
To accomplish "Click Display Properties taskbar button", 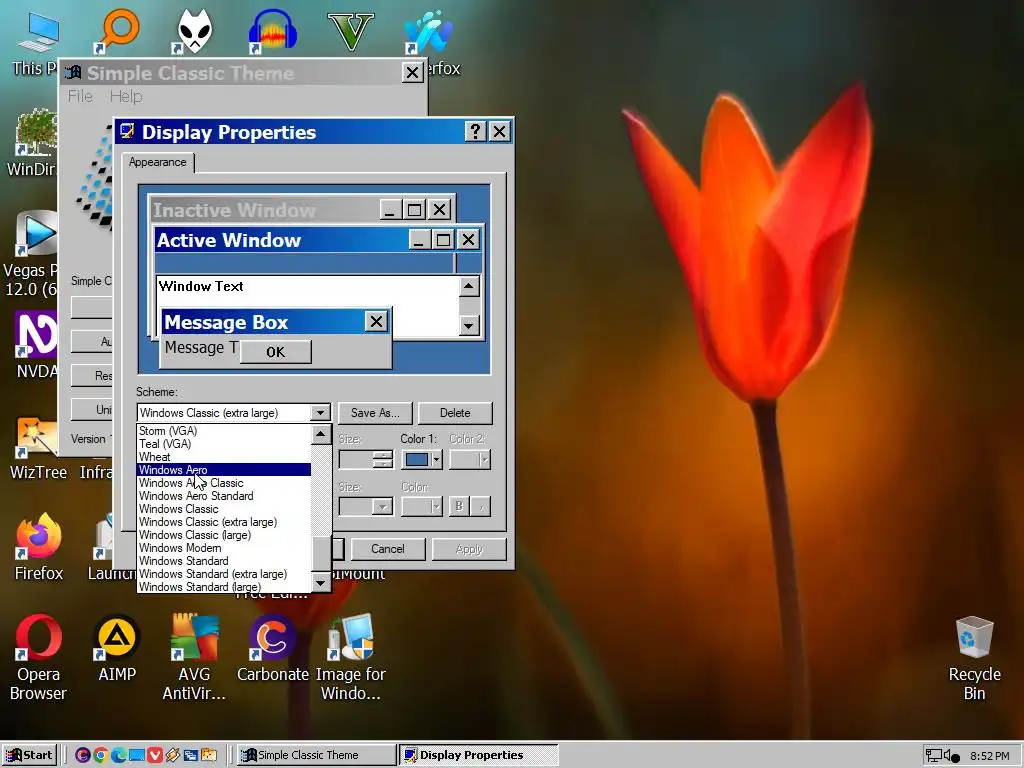I will tap(477, 755).
